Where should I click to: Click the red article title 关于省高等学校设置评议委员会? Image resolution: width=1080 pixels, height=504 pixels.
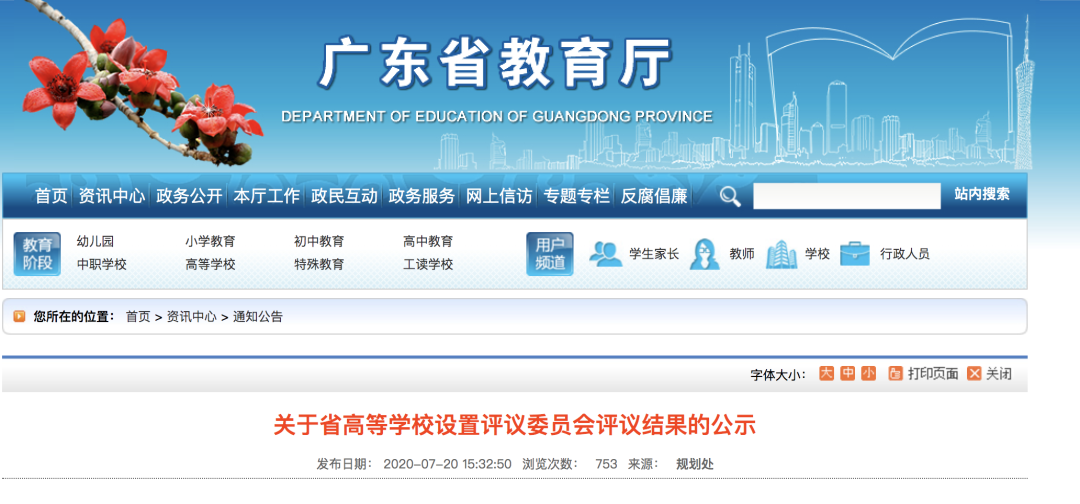click(x=515, y=426)
